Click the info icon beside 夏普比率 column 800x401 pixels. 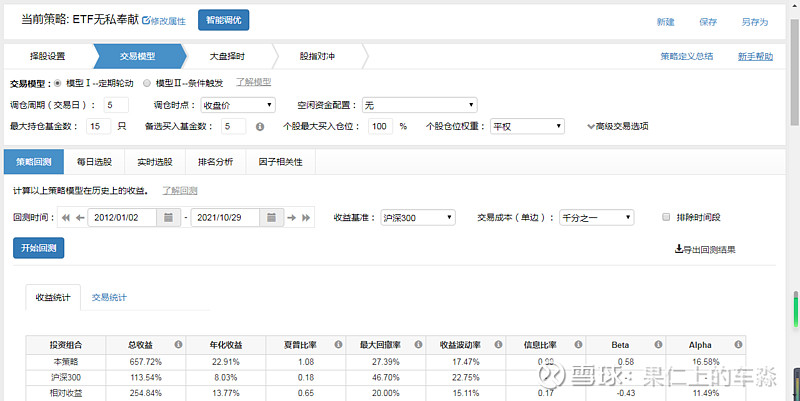(x=338, y=345)
